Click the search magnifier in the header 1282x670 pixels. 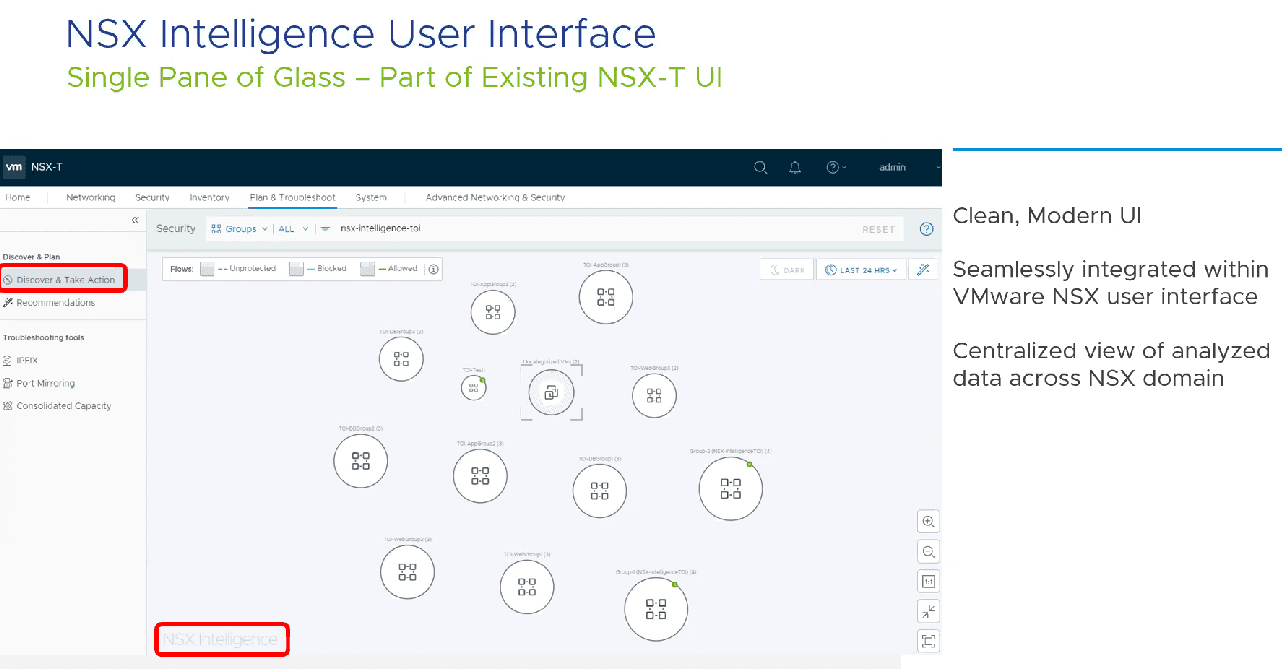click(761, 167)
